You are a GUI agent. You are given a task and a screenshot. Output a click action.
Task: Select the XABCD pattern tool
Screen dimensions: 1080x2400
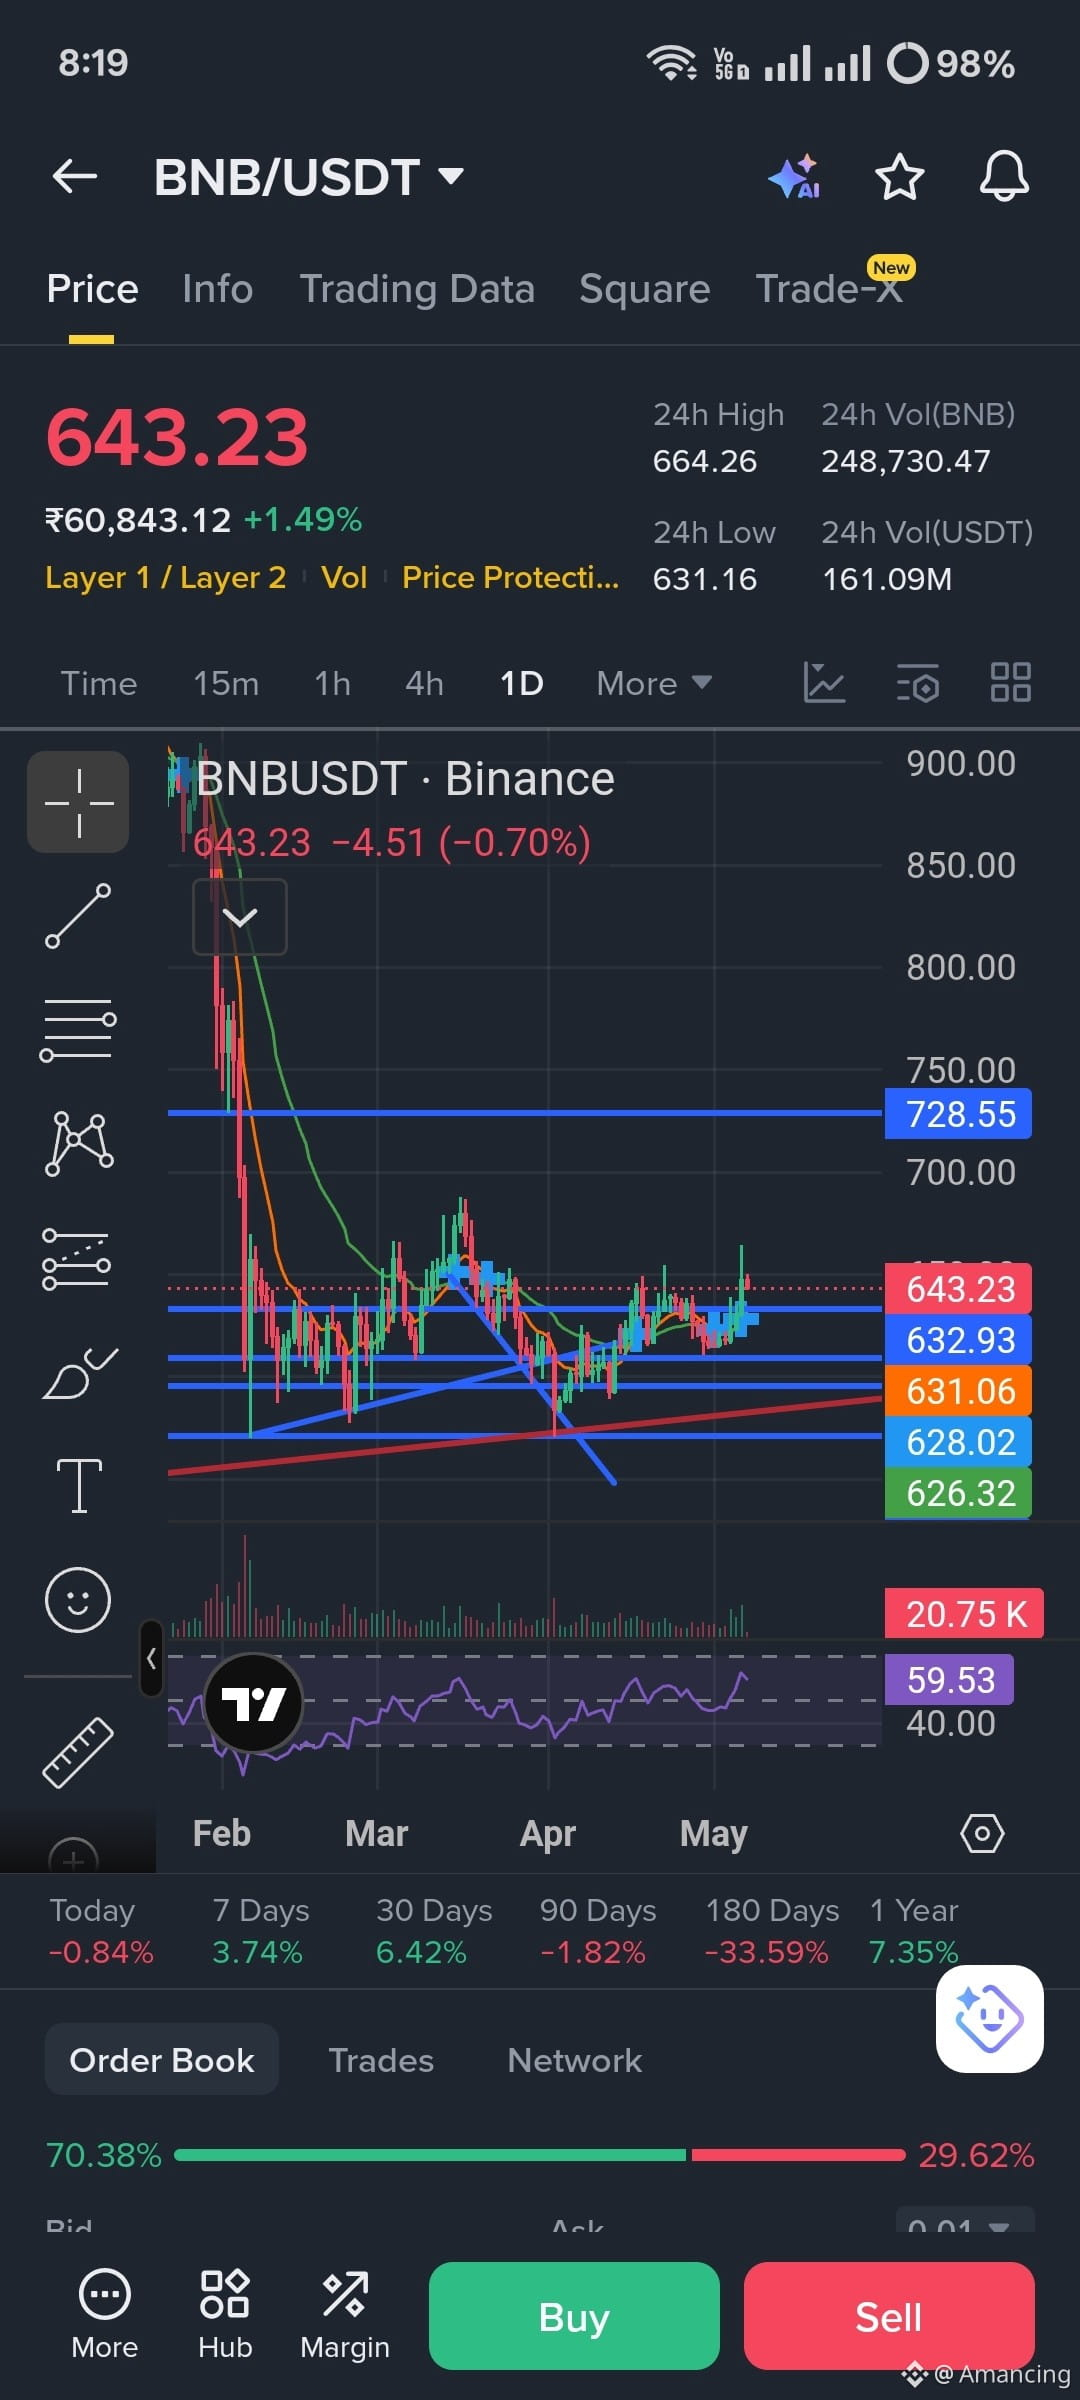(78, 1144)
